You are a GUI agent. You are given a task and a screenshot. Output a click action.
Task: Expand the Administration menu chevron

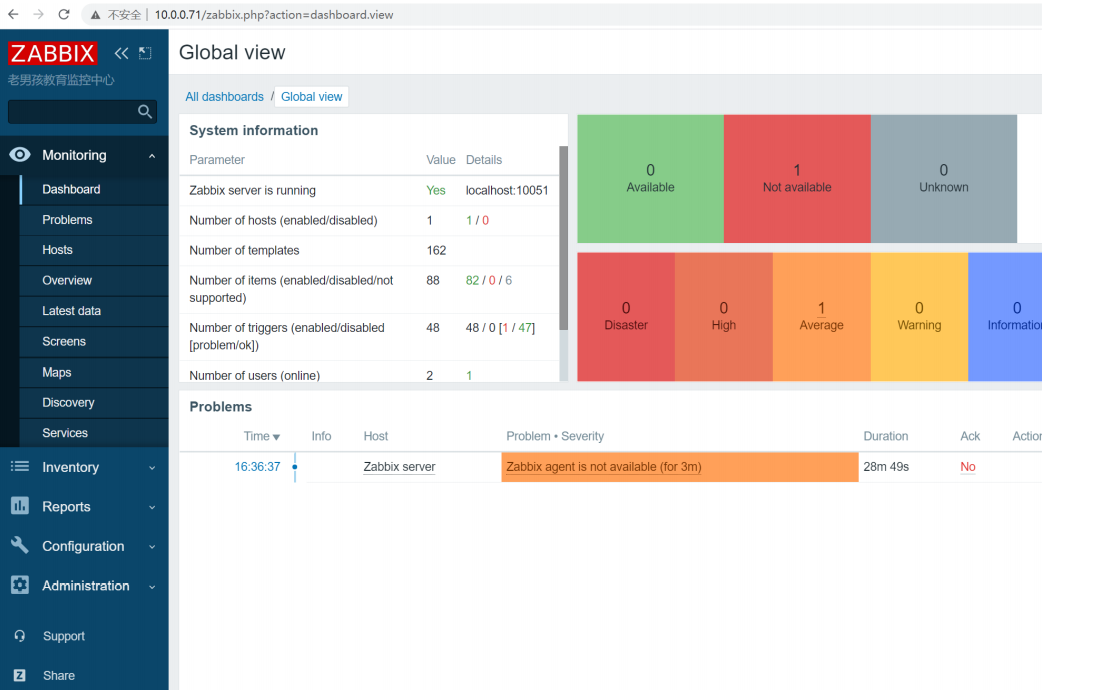pyautogui.click(x=152, y=586)
